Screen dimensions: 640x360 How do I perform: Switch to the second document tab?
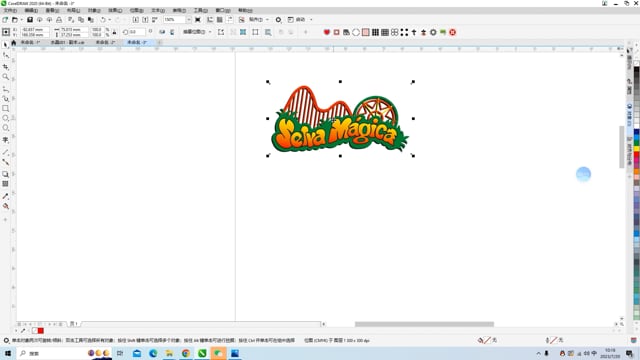click(67, 42)
